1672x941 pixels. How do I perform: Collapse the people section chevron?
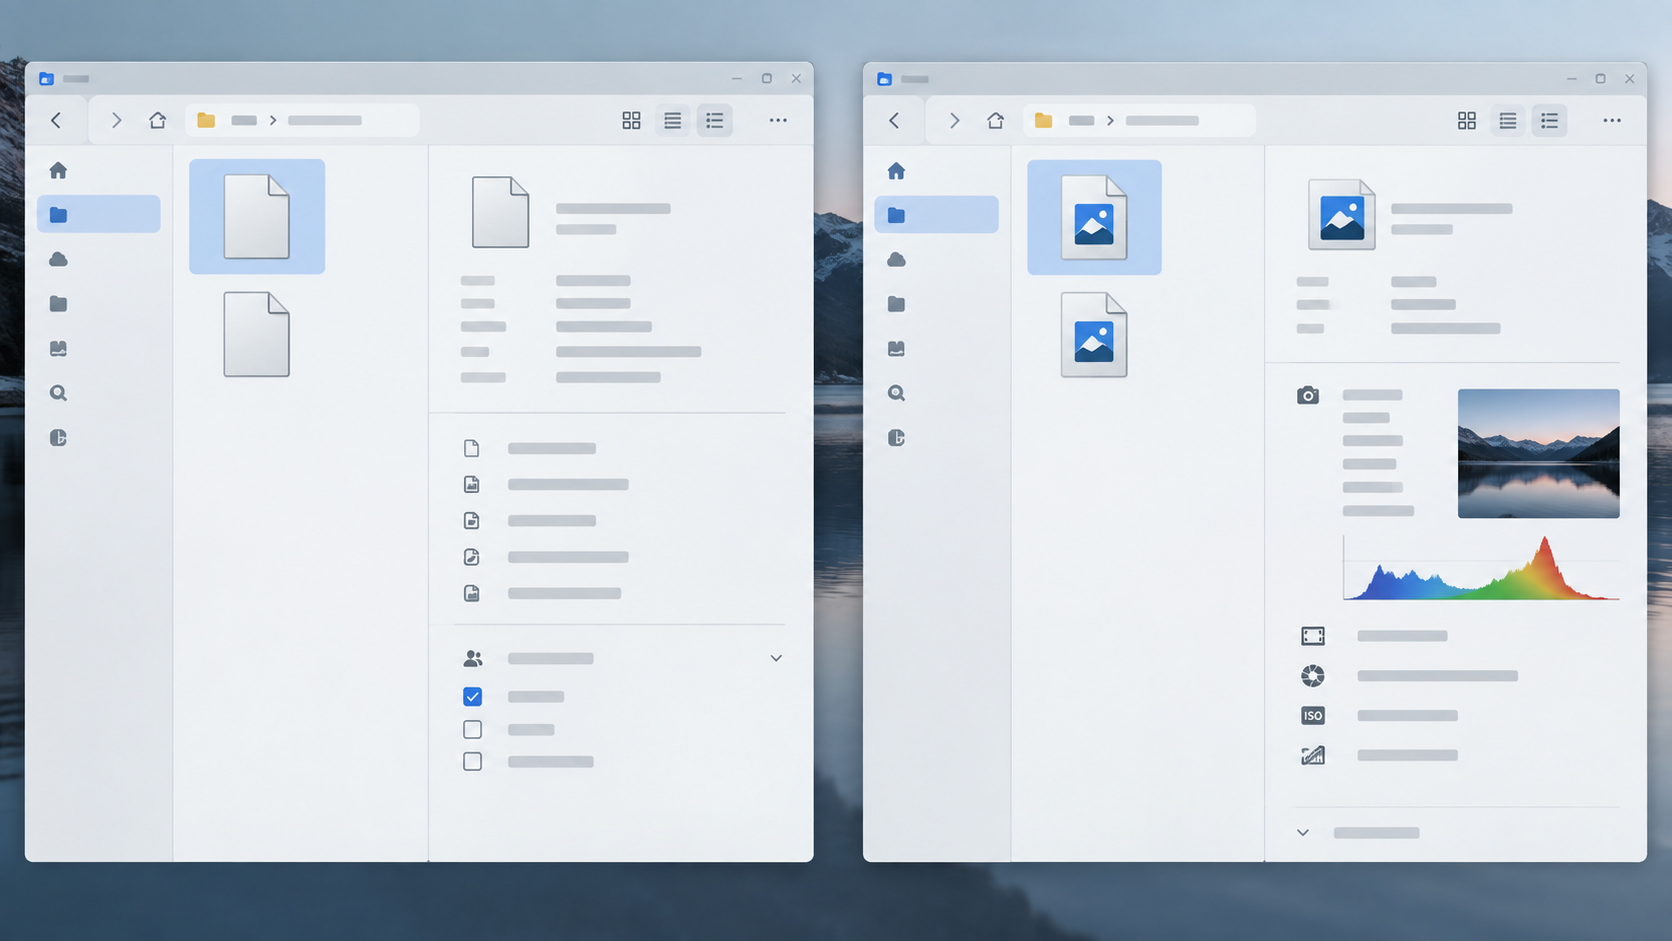click(776, 658)
